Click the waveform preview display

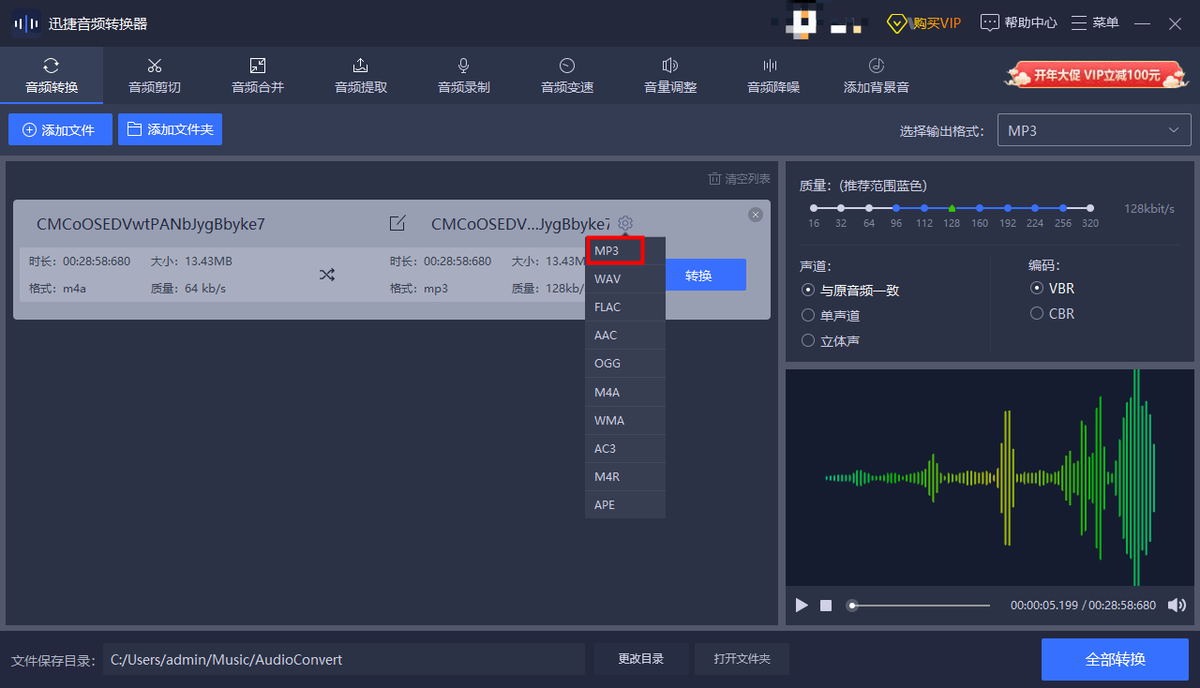click(989, 478)
